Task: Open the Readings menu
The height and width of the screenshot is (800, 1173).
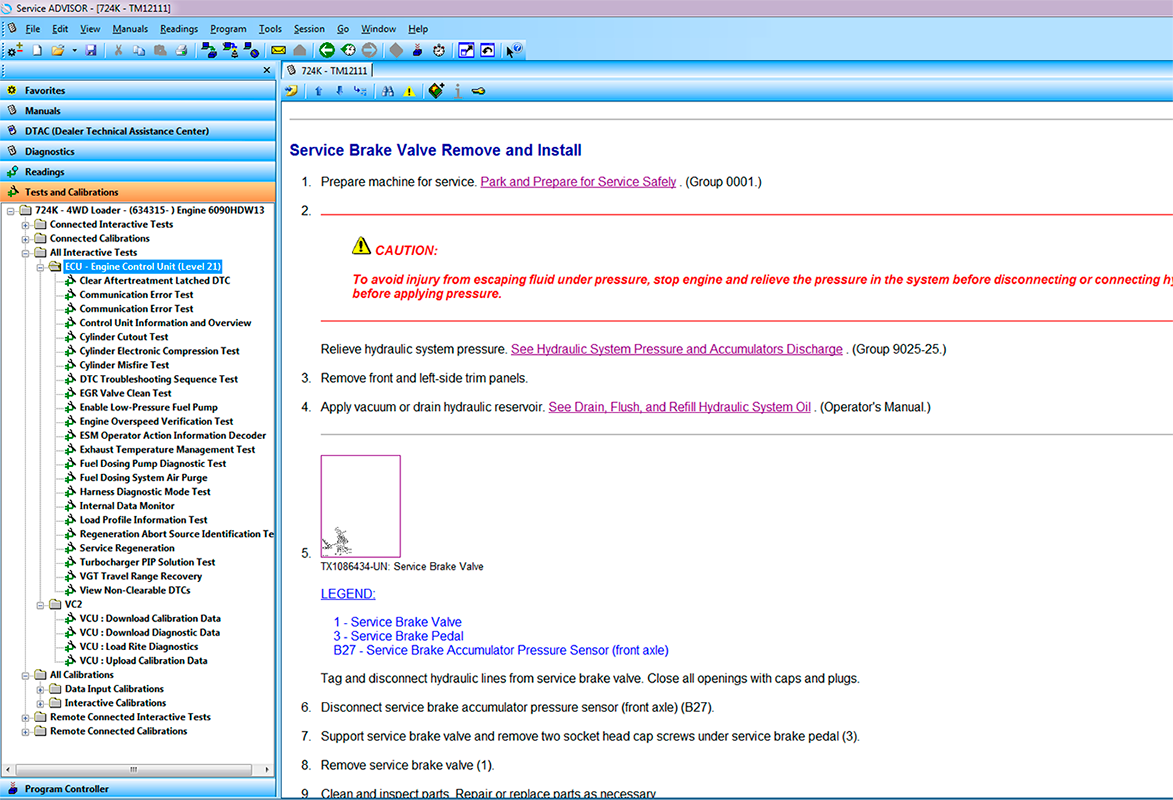Action: [179, 28]
